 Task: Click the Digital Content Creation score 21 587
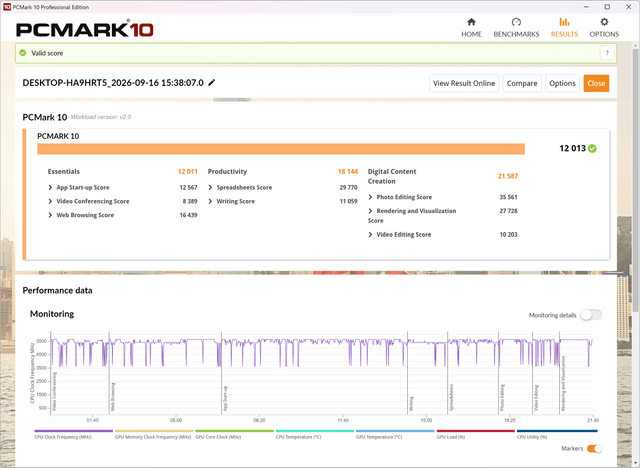(x=508, y=176)
